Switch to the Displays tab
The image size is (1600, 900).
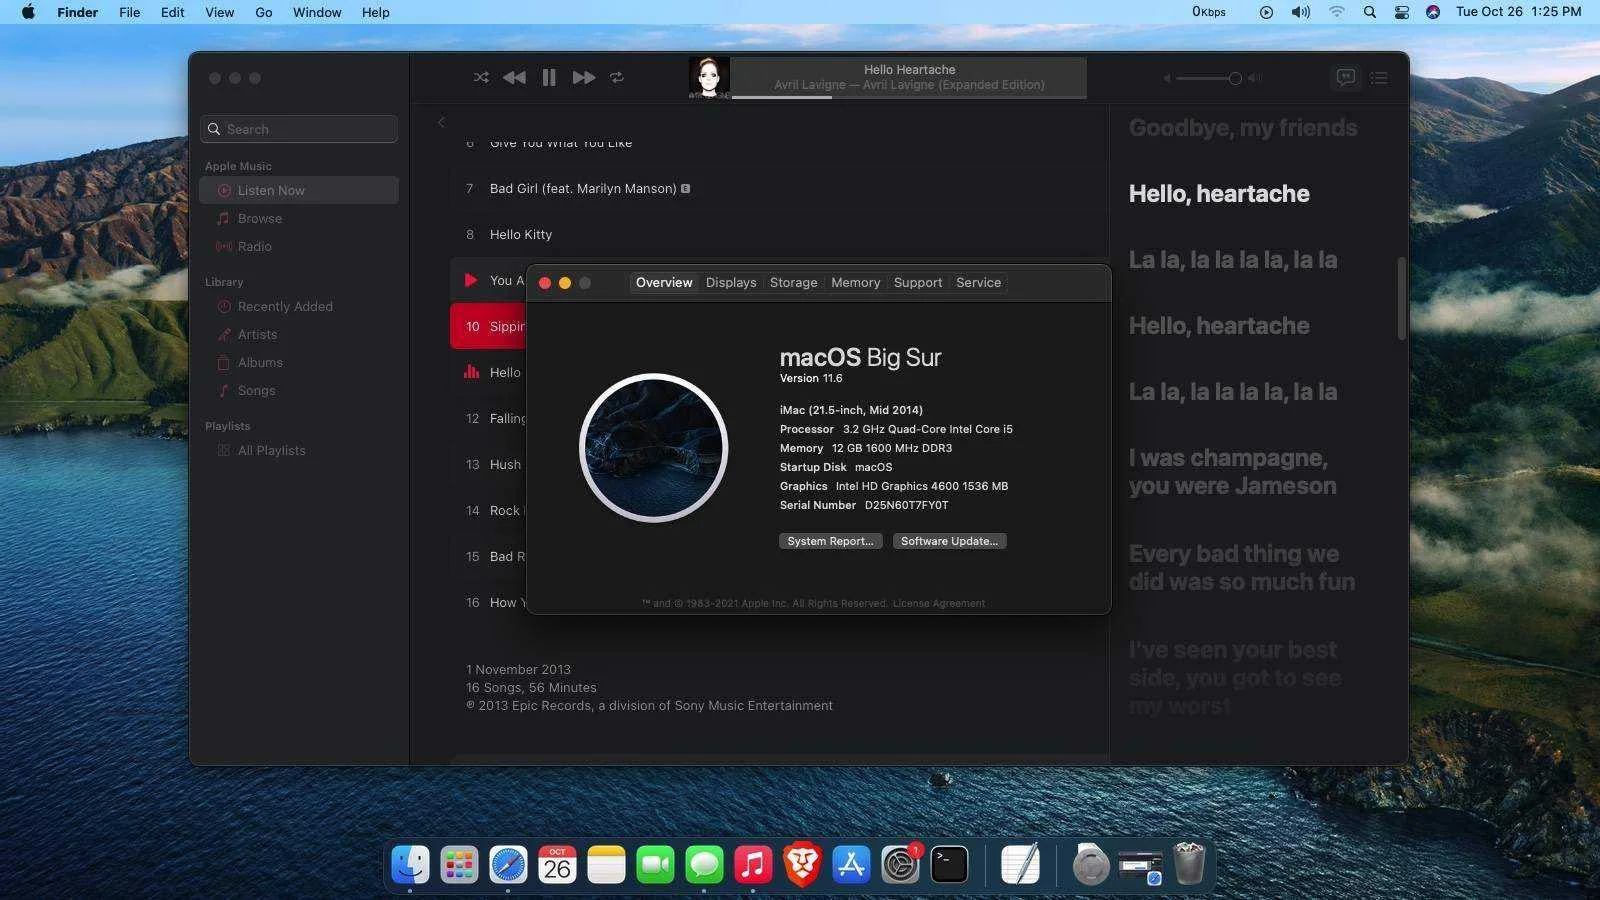(x=731, y=283)
